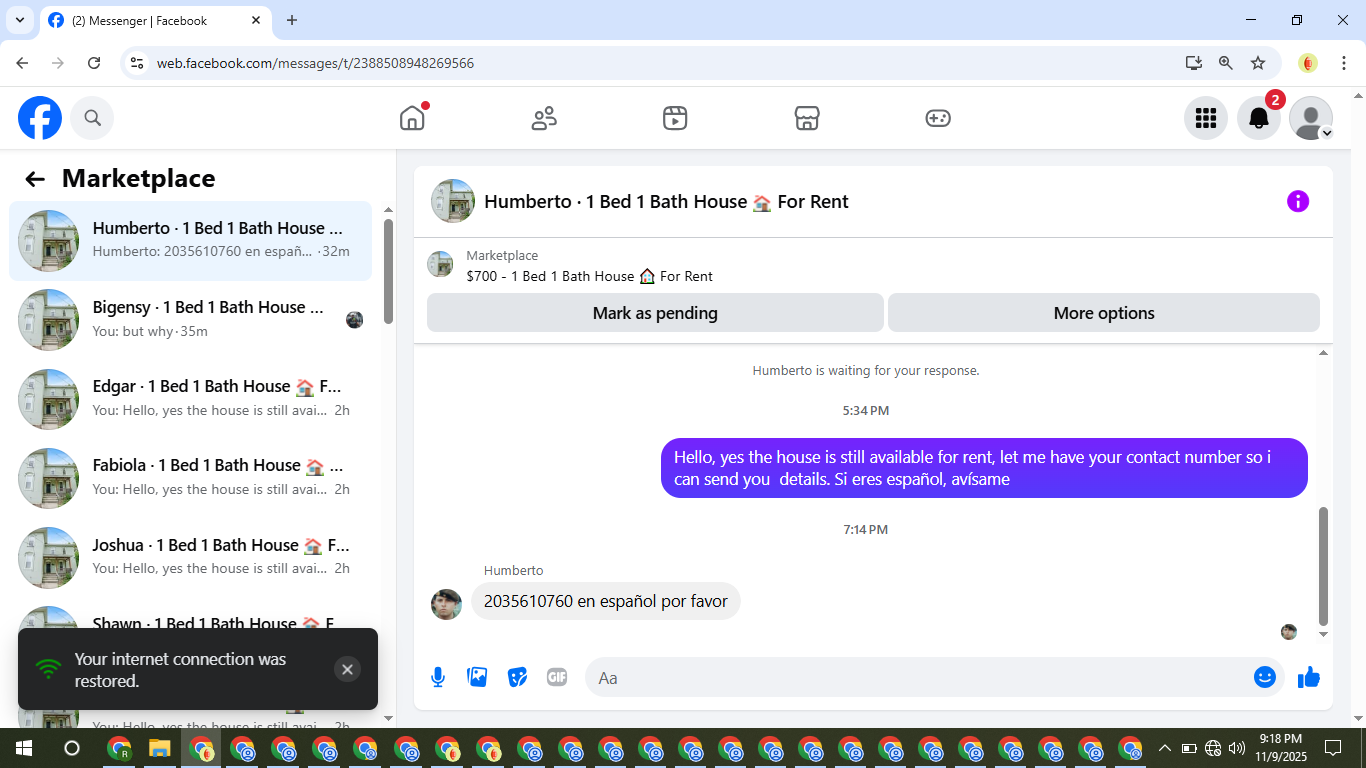The height and width of the screenshot is (768, 1366).
Task: Go to the Home feed icon
Action: click(412, 118)
